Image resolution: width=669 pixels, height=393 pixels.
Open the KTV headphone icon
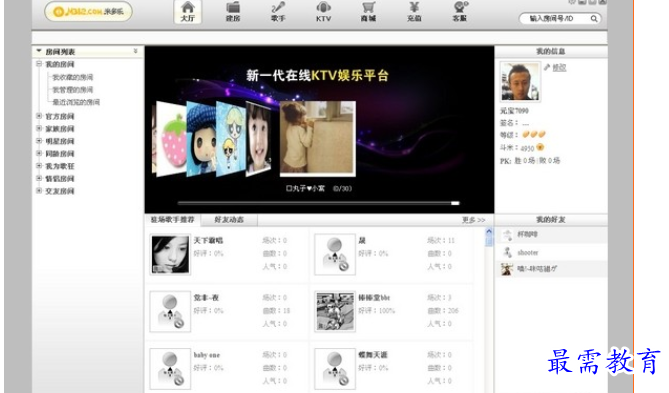(x=323, y=7)
